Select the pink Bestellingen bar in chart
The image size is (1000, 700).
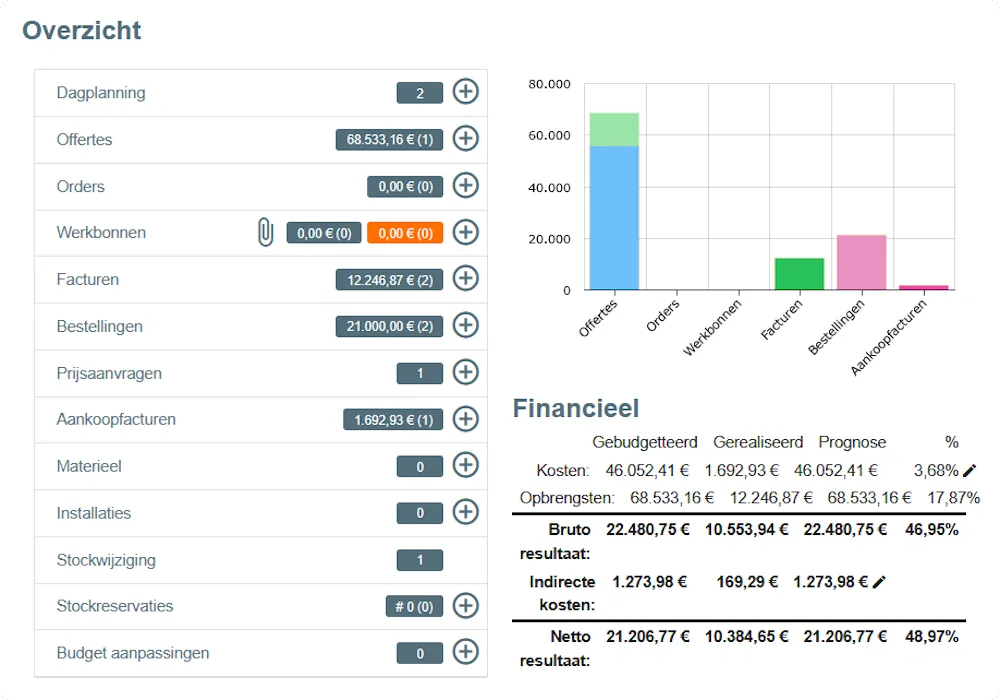[x=862, y=263]
